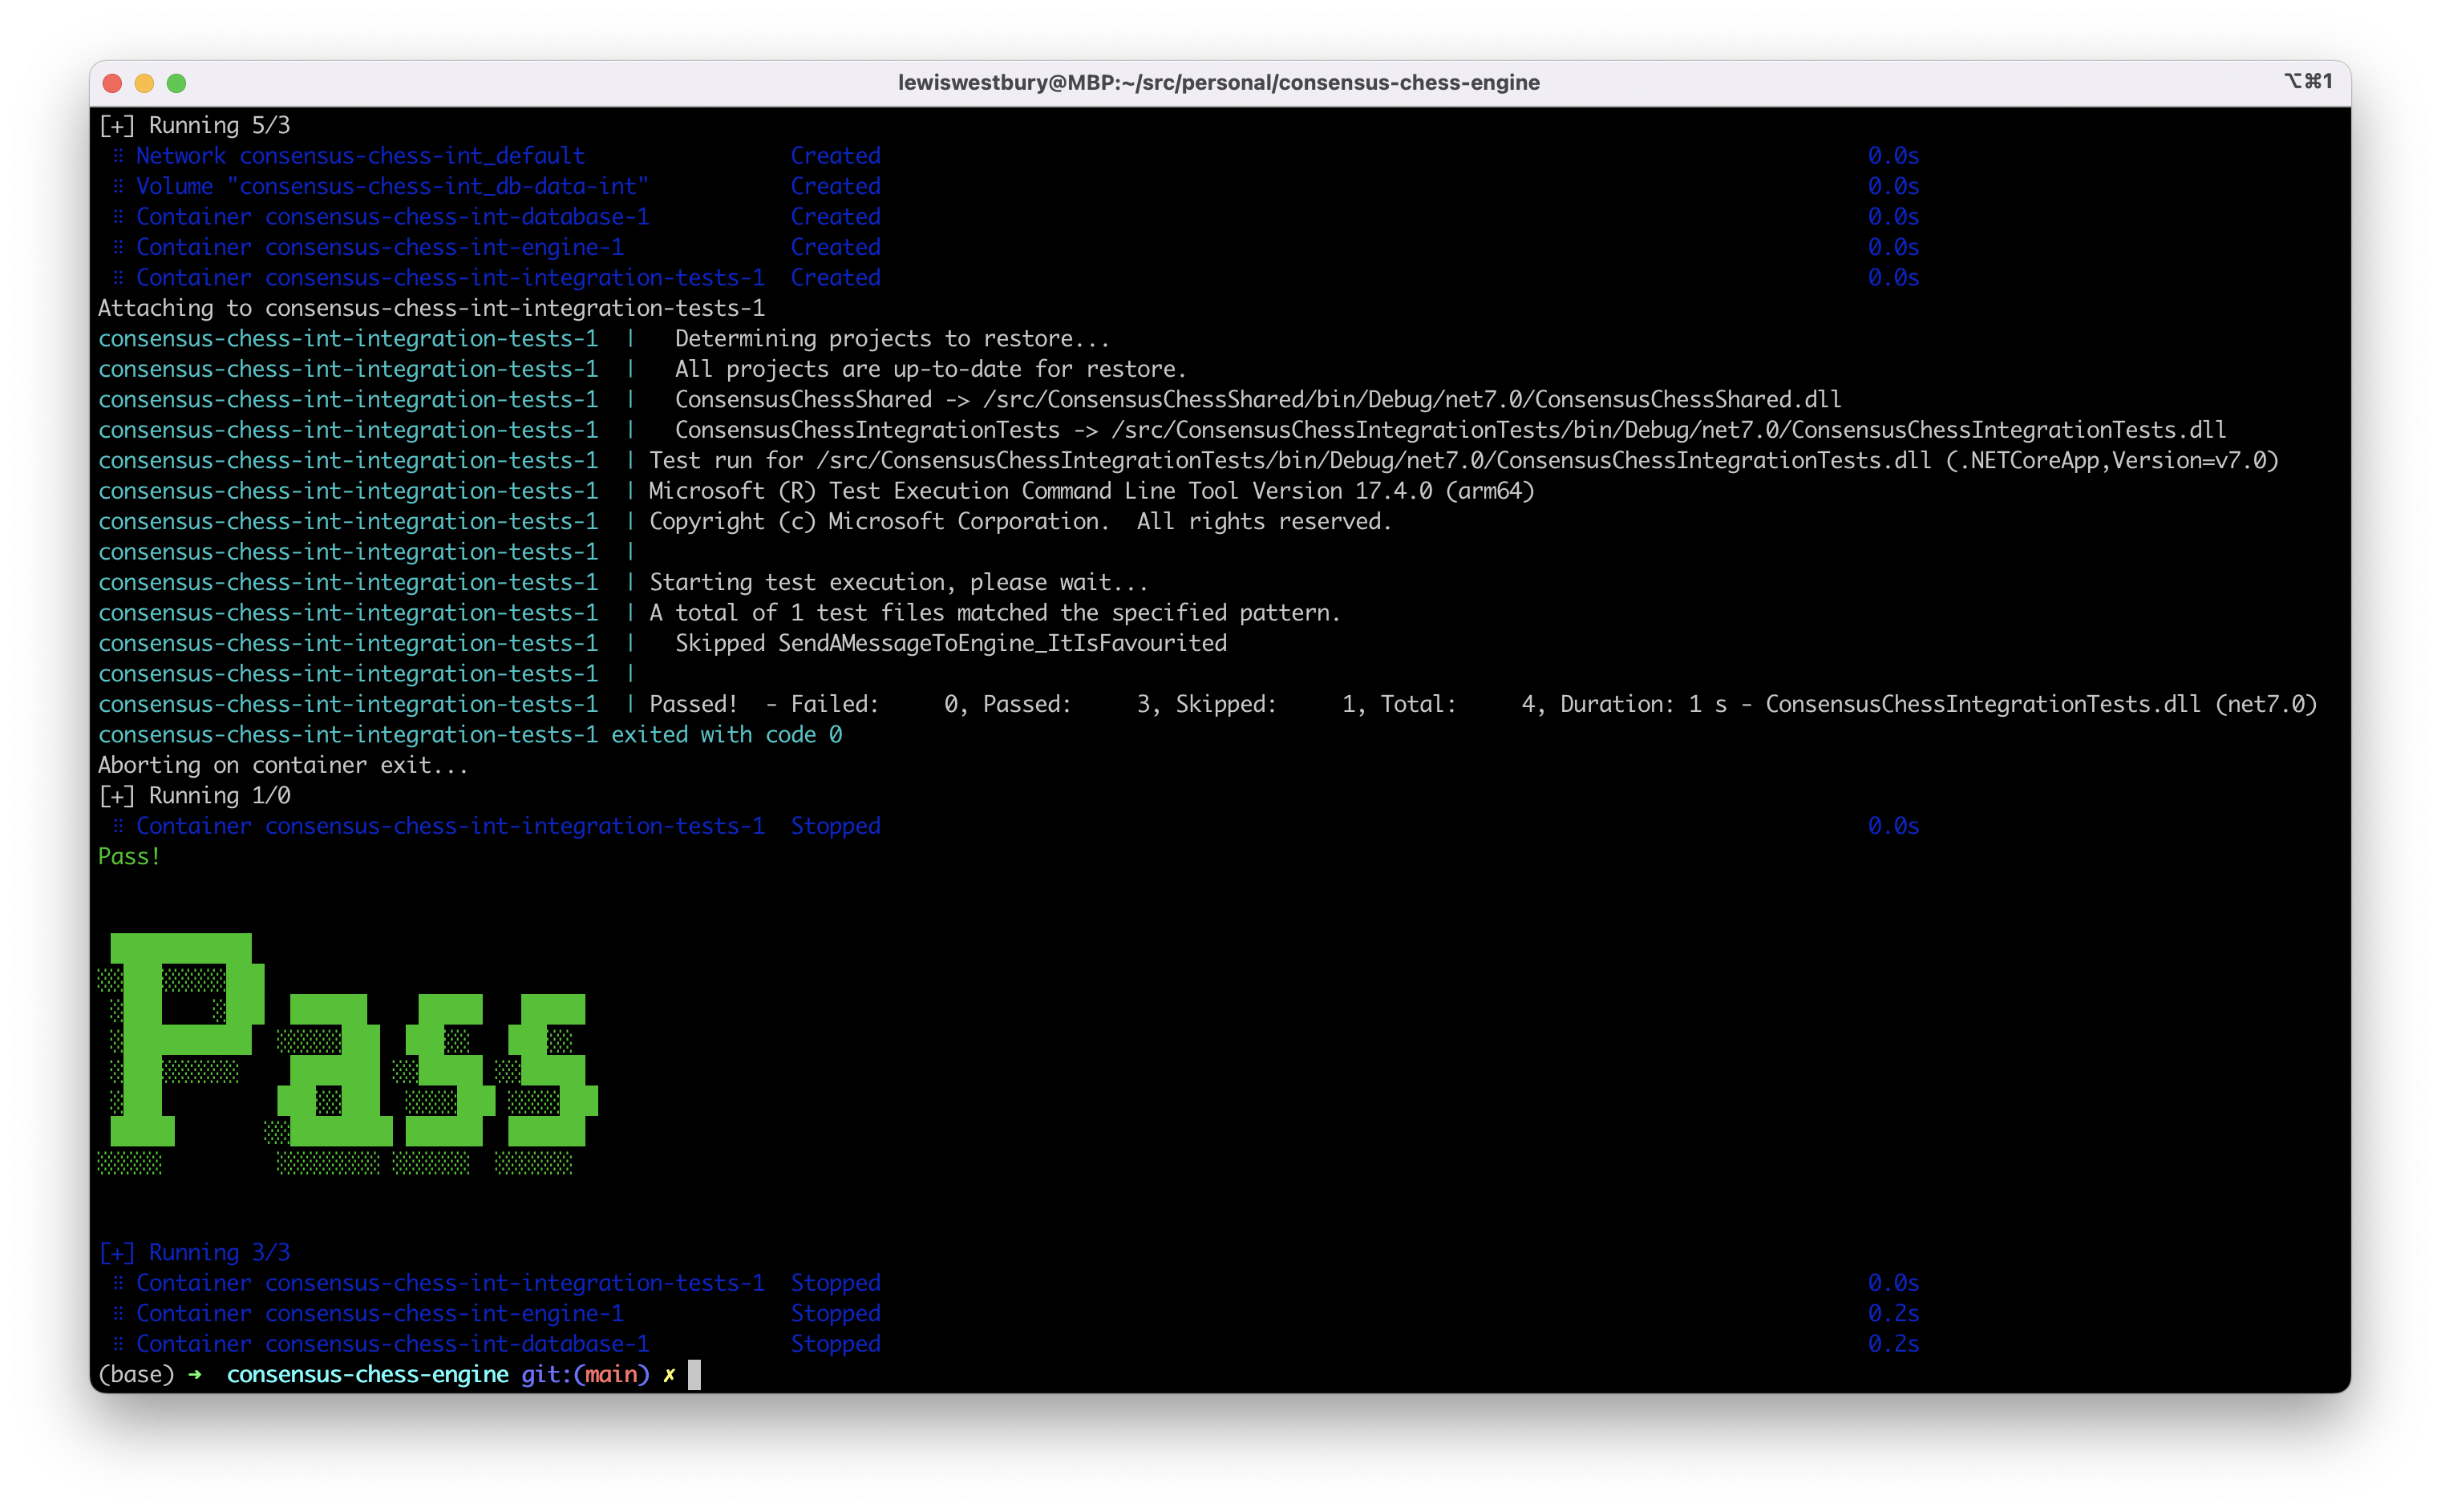The height and width of the screenshot is (1512, 2441).
Task: Click the yellow minimize window button
Action: [144, 83]
